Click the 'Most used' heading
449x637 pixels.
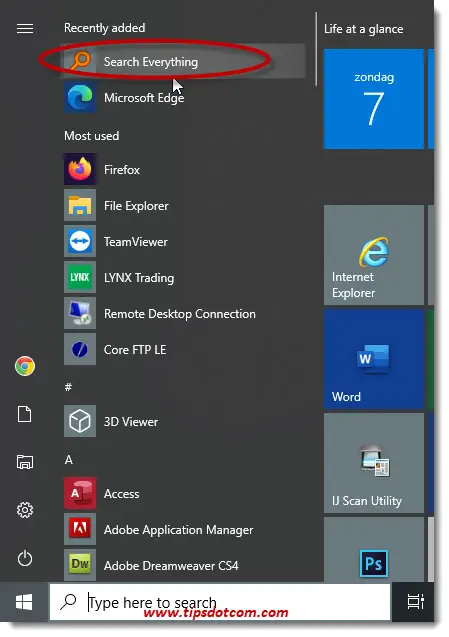pyautogui.click(x=91, y=136)
